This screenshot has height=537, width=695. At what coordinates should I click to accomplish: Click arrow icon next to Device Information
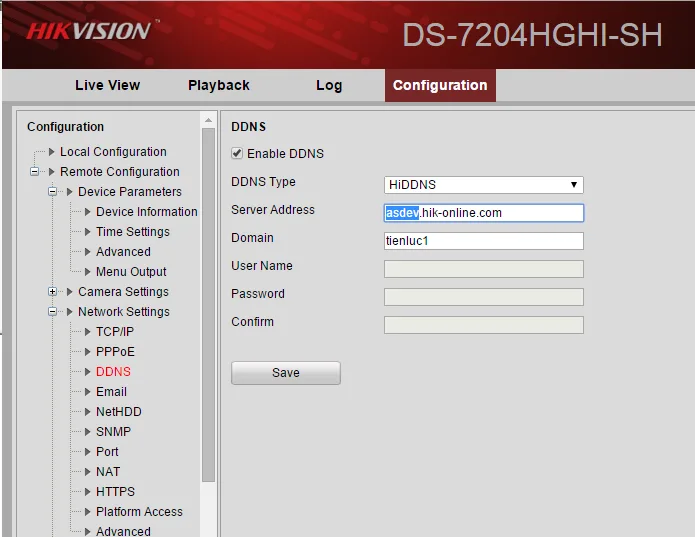[x=87, y=212]
